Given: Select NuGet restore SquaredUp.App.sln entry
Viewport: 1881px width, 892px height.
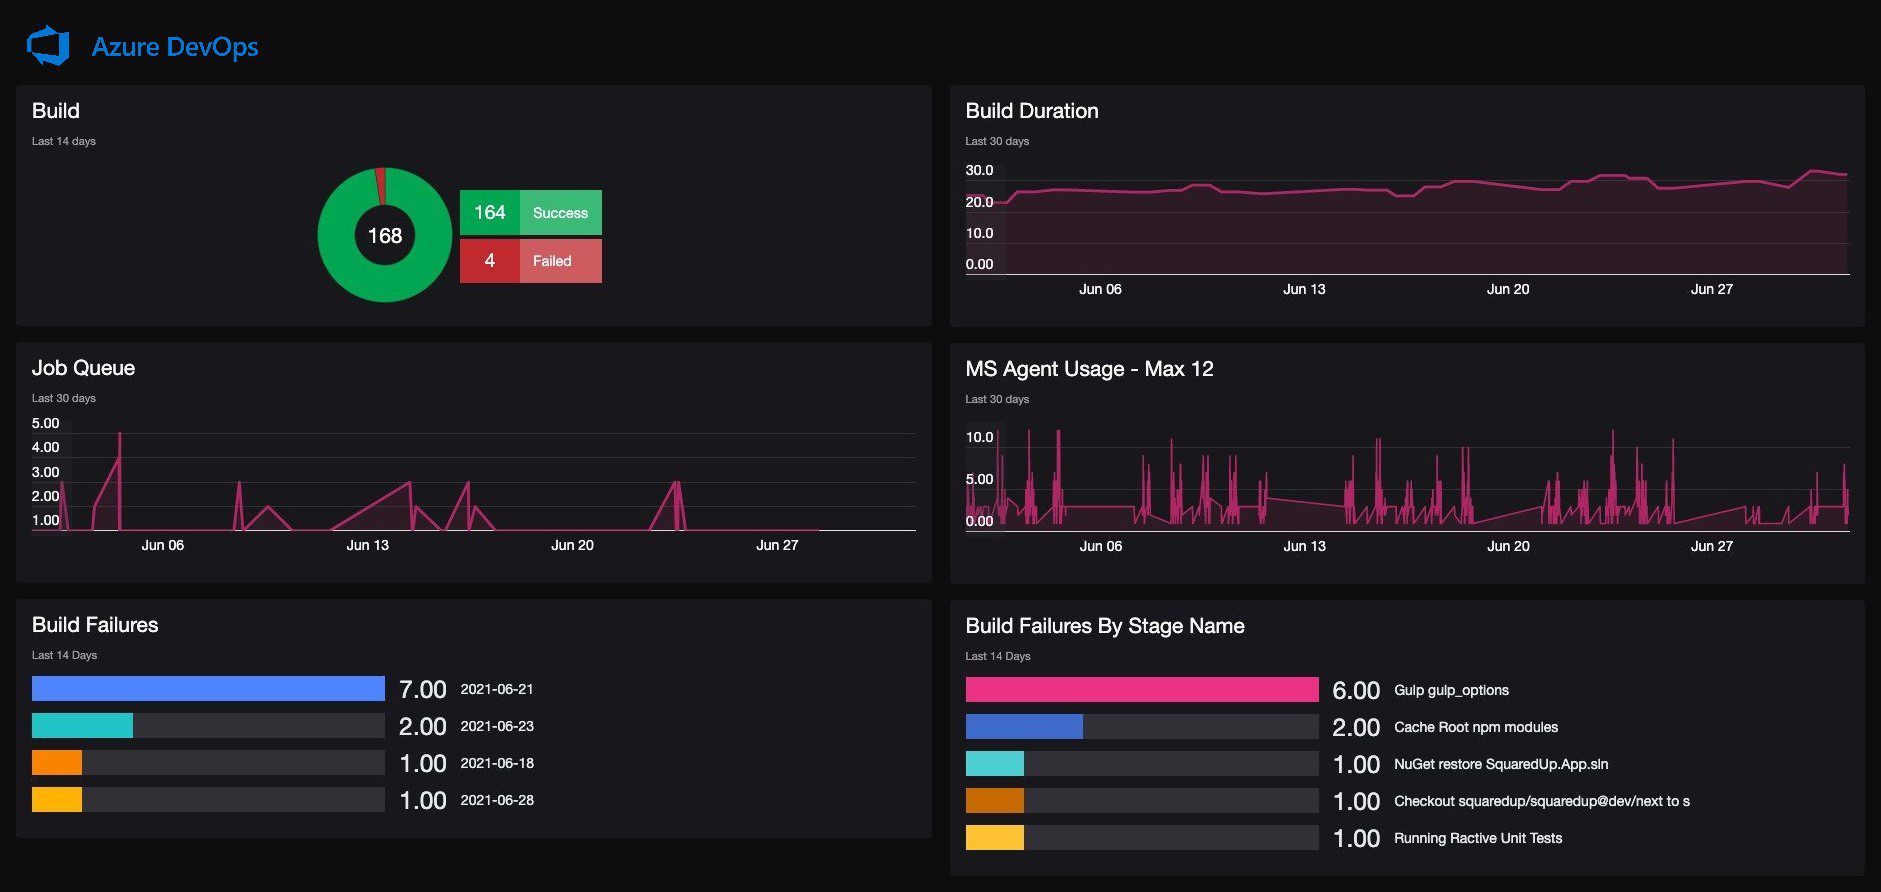Looking at the screenshot, I should pyautogui.click(x=1501, y=764).
